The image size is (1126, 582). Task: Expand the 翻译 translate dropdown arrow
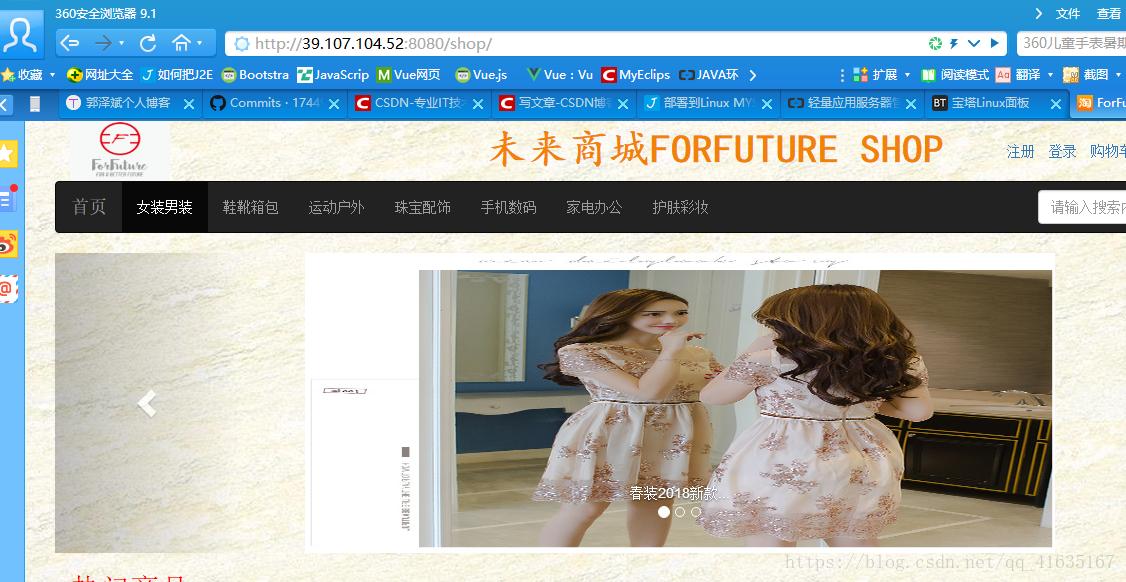pyautogui.click(x=1051, y=74)
